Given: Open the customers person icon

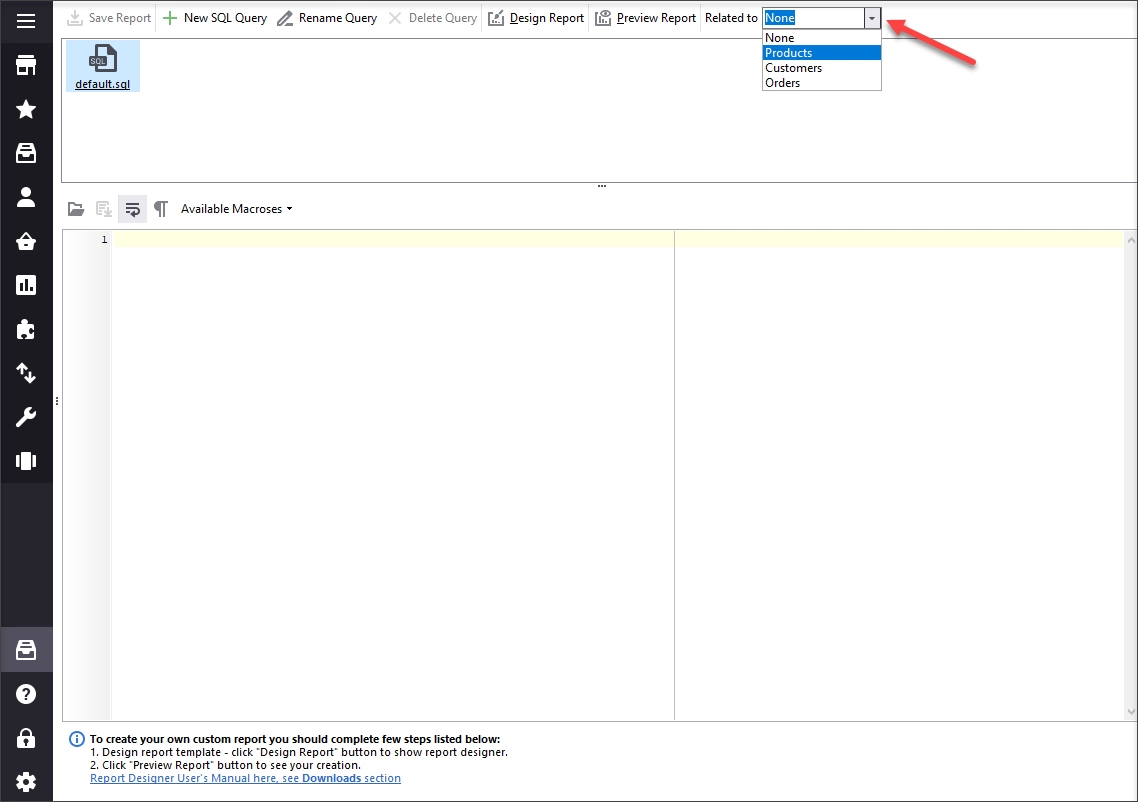Looking at the screenshot, I should (x=26, y=197).
